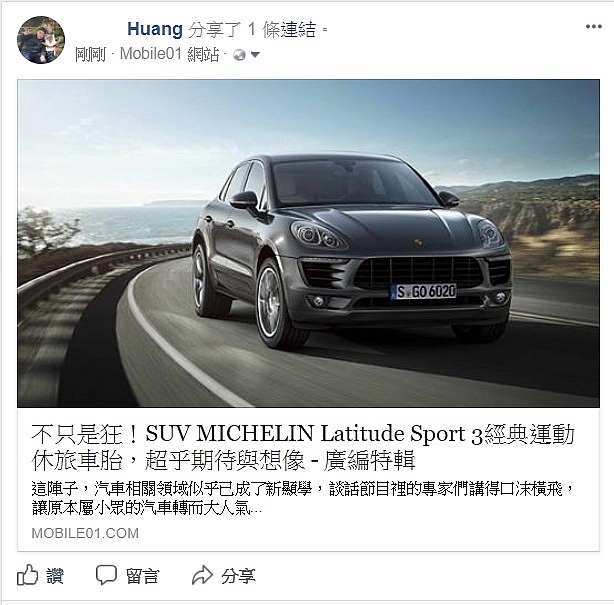Screen dimensions: 614x605
Task: Open the Porsche SUV preview image
Action: tap(308, 243)
